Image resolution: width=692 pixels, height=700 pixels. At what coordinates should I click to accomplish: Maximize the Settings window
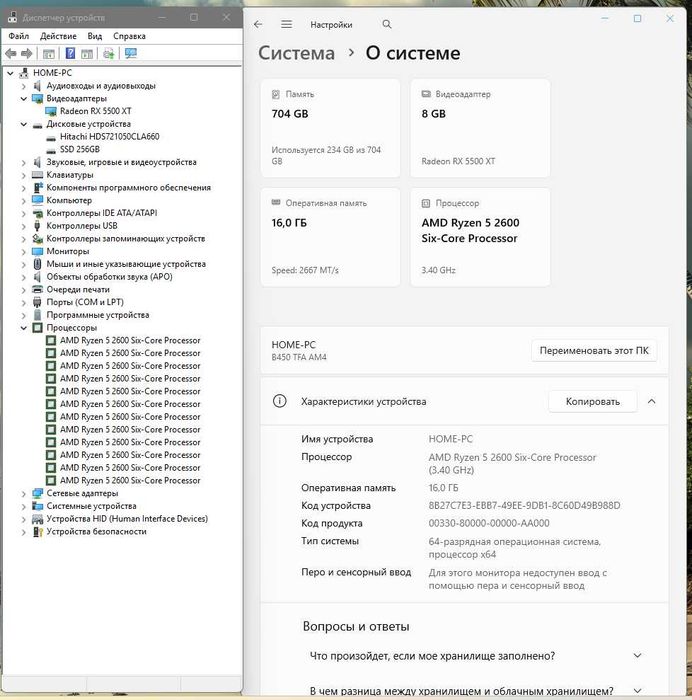coord(637,18)
